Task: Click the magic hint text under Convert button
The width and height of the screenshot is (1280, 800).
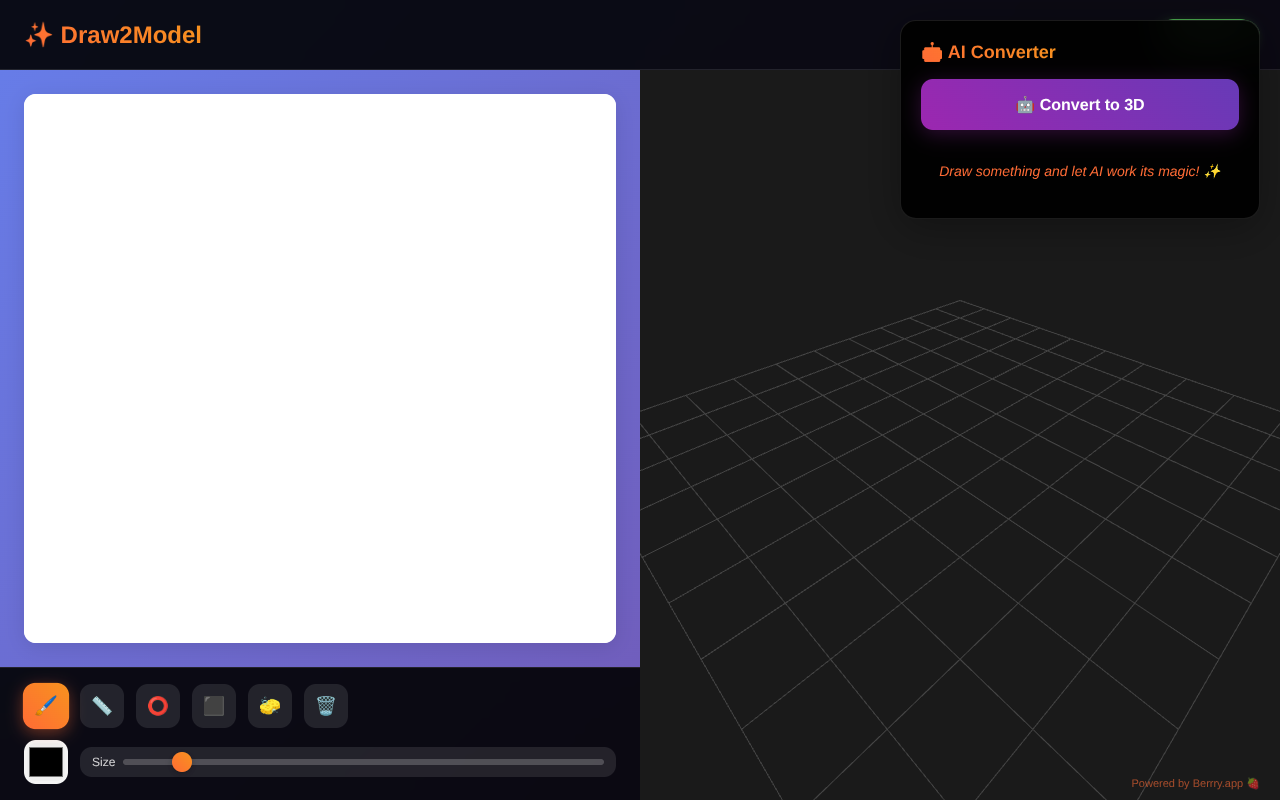Action: 1080,171
